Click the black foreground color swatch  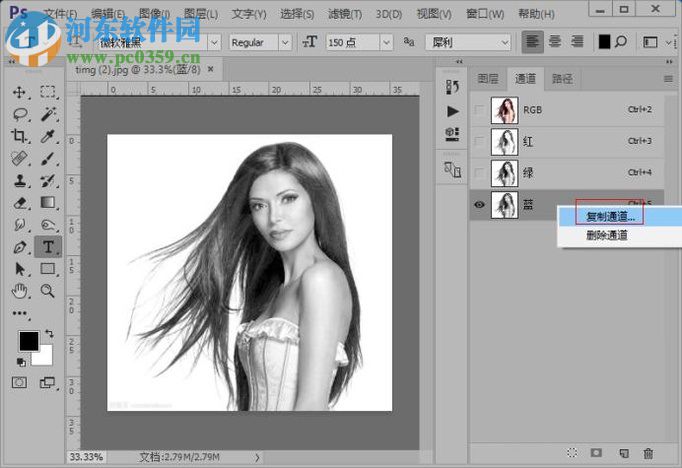(x=28, y=342)
